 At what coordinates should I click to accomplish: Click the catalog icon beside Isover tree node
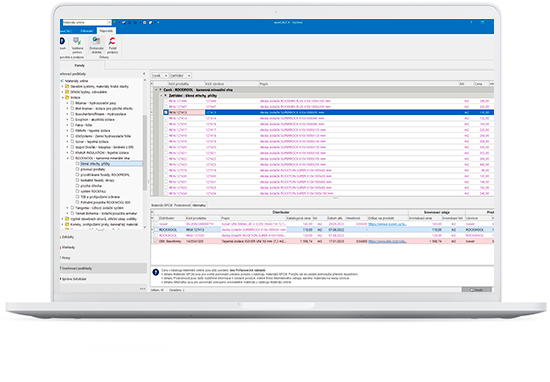coord(72,142)
